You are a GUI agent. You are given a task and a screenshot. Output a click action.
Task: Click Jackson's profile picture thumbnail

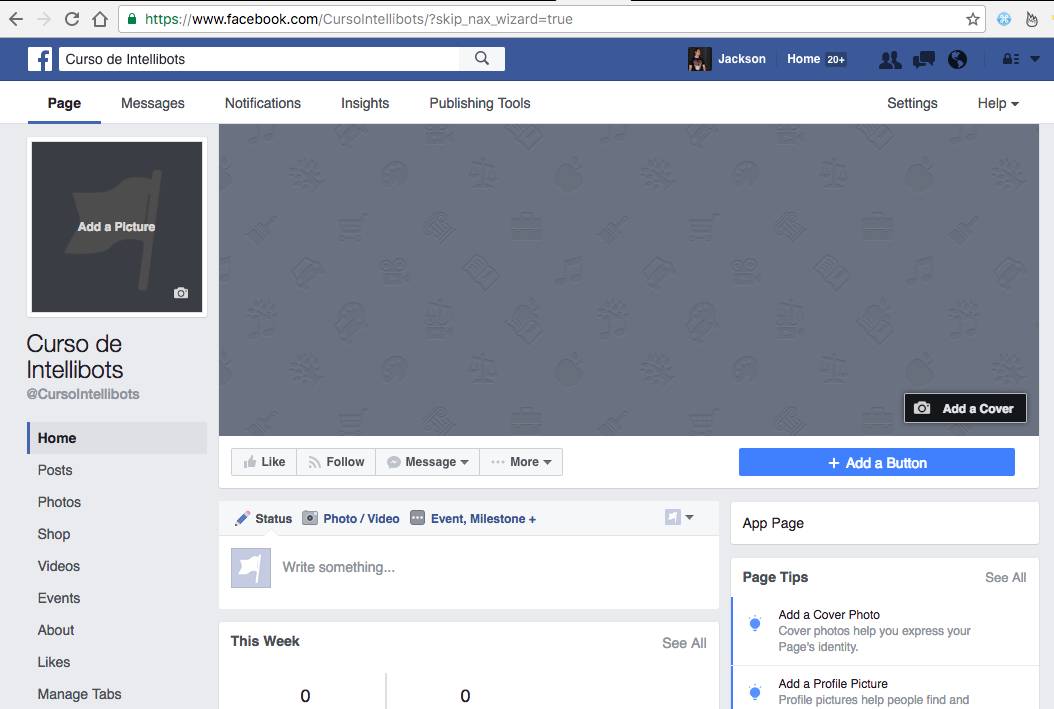pos(699,58)
